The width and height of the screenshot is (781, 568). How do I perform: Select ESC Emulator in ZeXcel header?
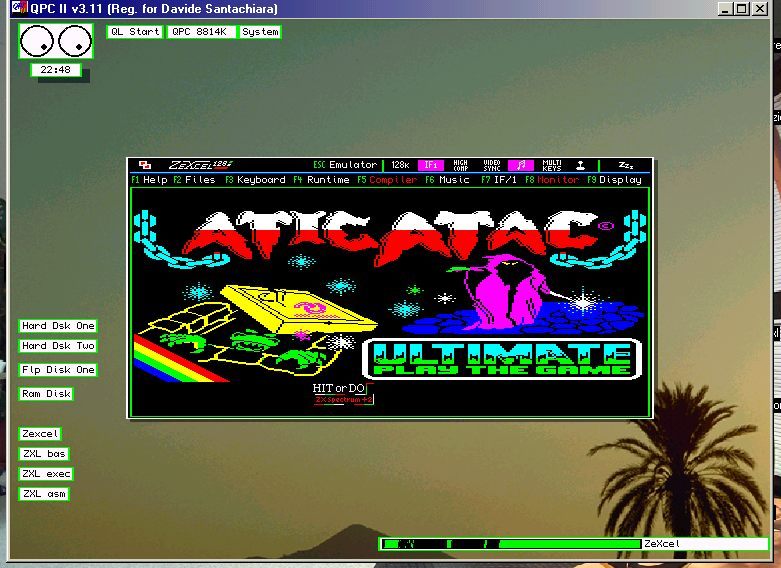pyautogui.click(x=345, y=165)
